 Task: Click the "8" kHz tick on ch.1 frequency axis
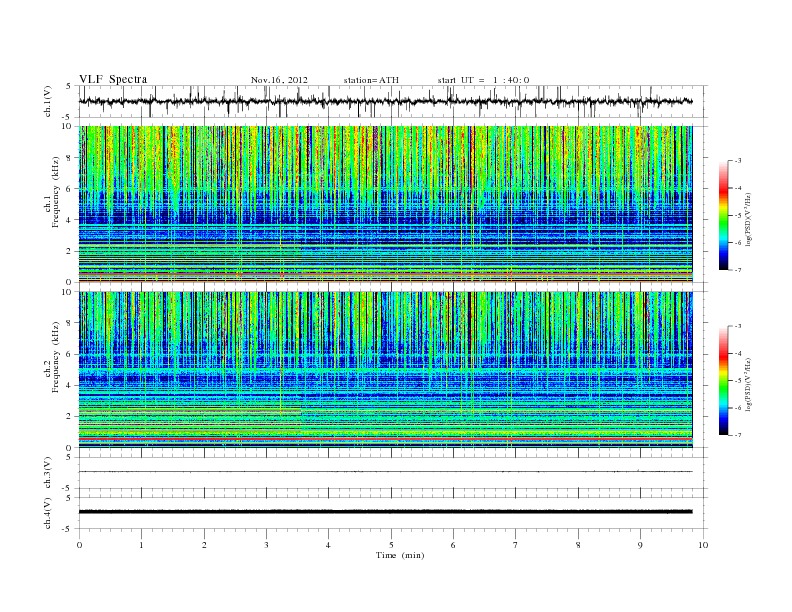(69, 157)
